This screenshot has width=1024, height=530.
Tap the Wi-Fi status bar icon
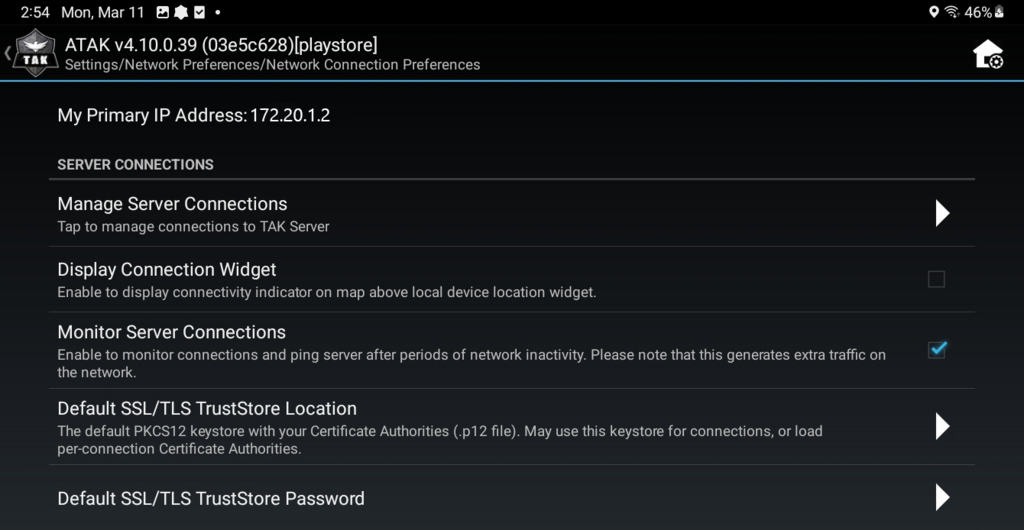951,12
